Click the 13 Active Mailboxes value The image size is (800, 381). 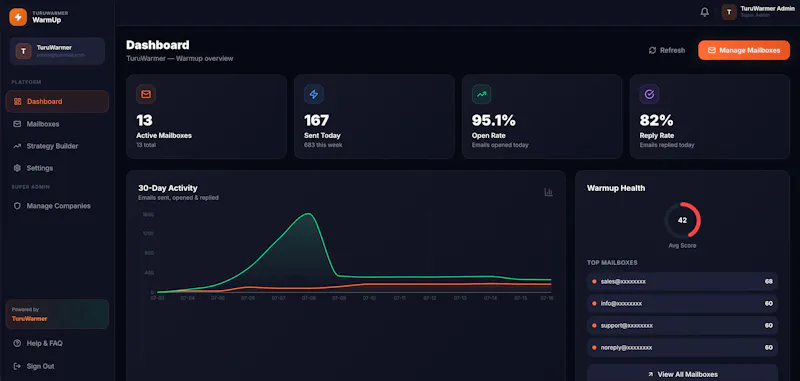pos(144,120)
